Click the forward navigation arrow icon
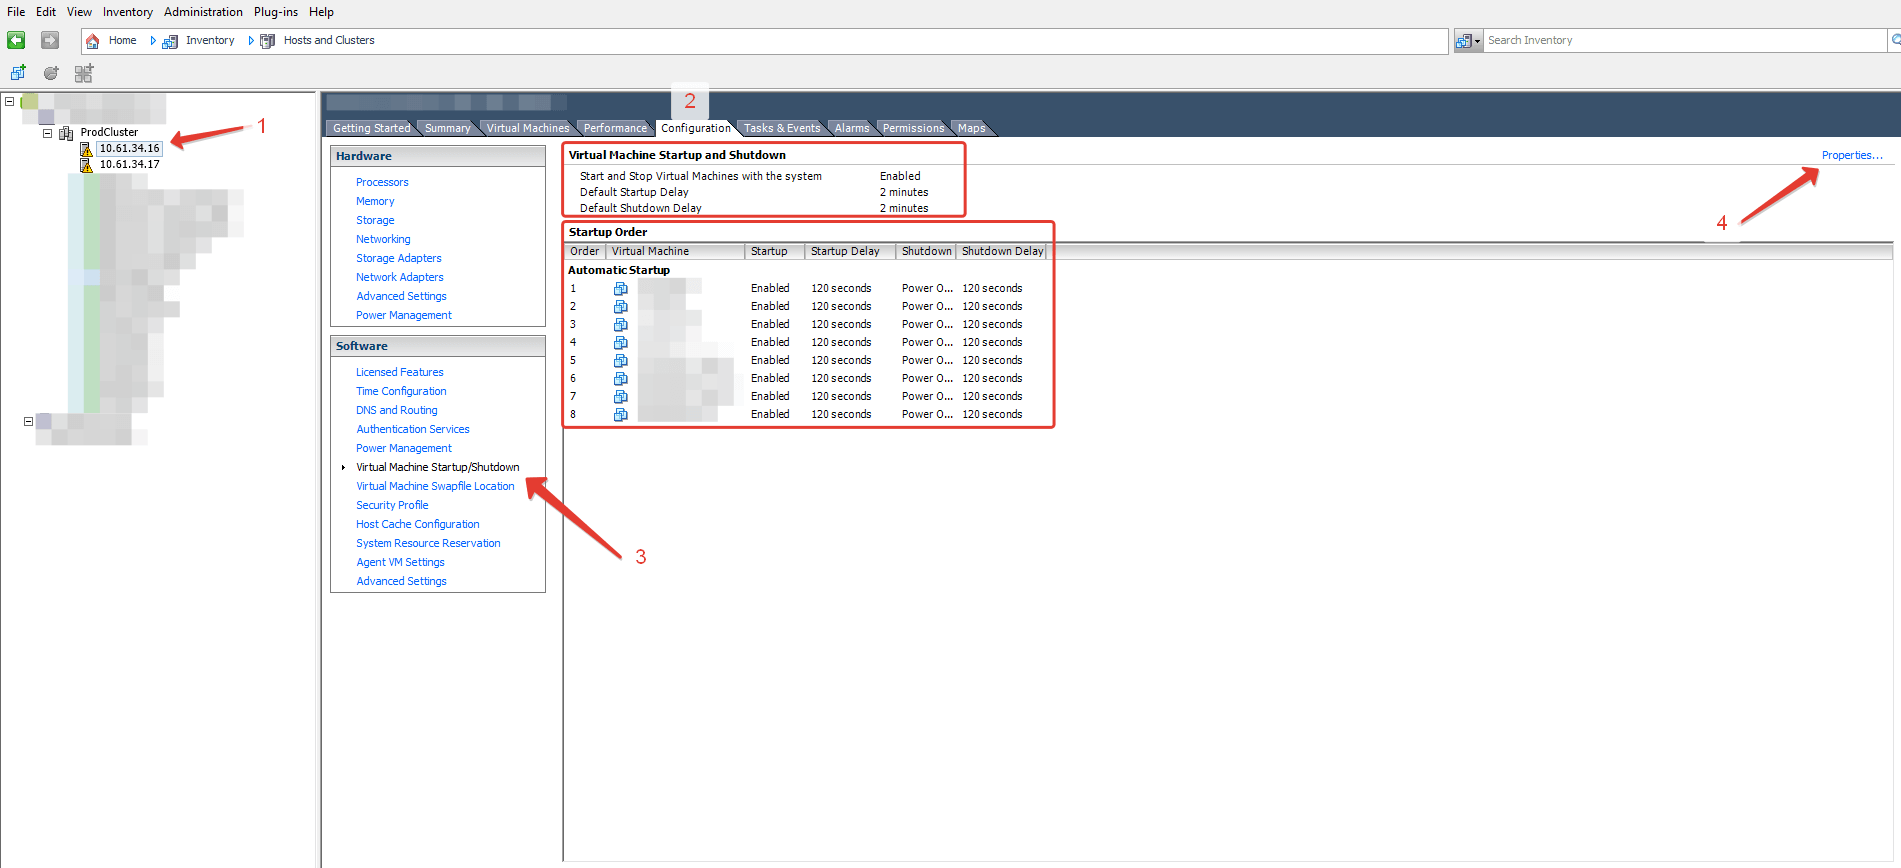Screen dimensions: 1901x868 (x=50, y=40)
